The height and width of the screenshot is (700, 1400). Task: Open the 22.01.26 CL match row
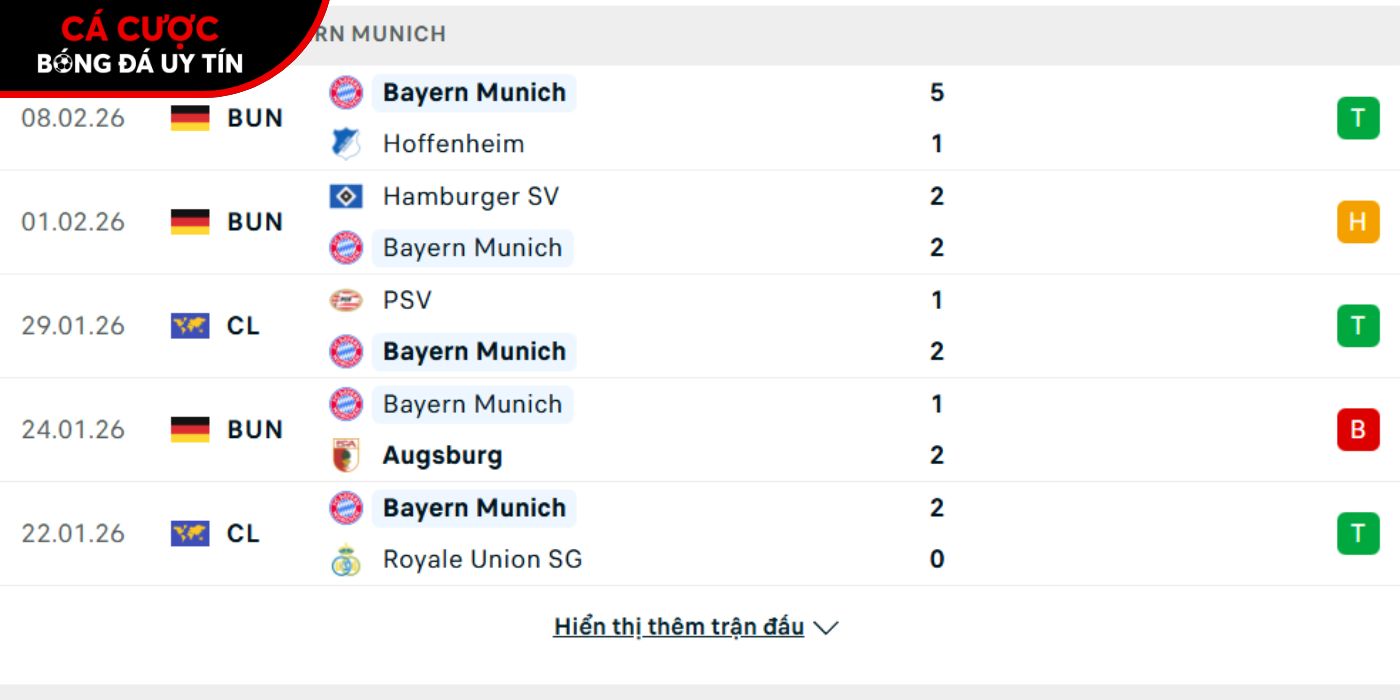[x=700, y=533]
